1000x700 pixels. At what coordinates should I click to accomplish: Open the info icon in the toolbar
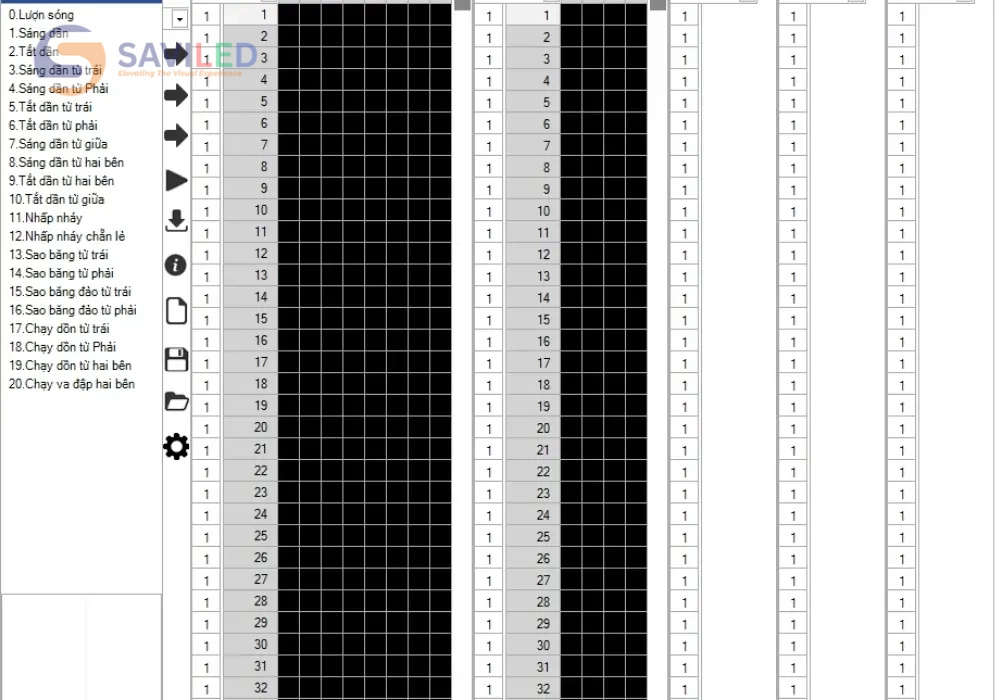click(176, 265)
